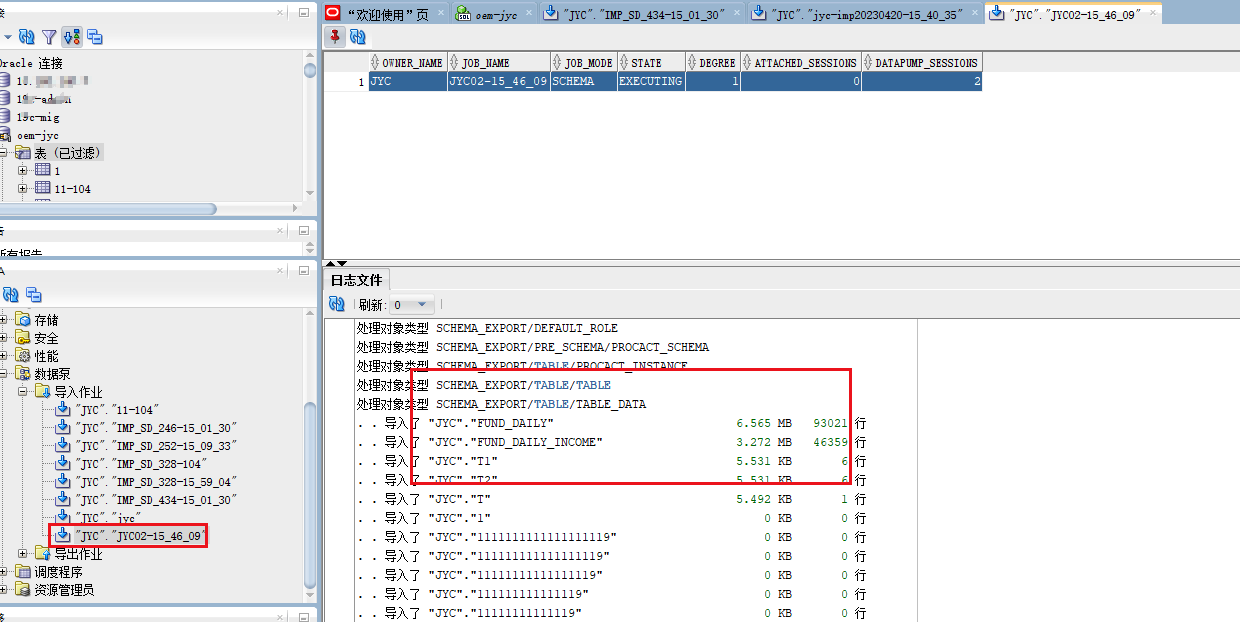Refresh the Connections panel
The height and width of the screenshot is (622, 1240).
click(x=27, y=37)
